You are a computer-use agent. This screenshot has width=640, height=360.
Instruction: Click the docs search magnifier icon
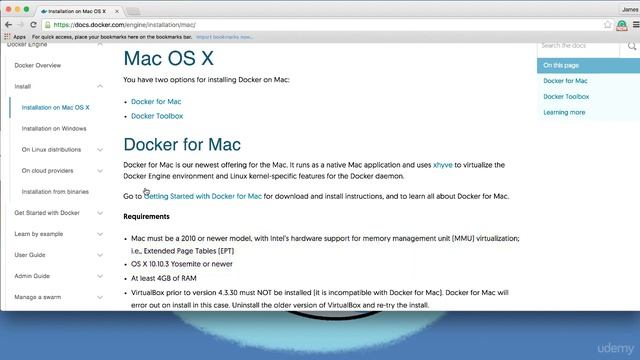tap(632, 46)
